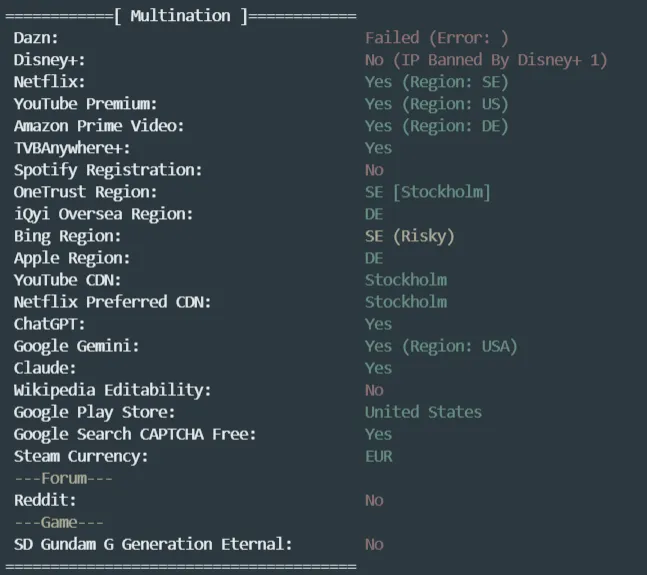Click the Dazn Failed error result

[436, 38]
